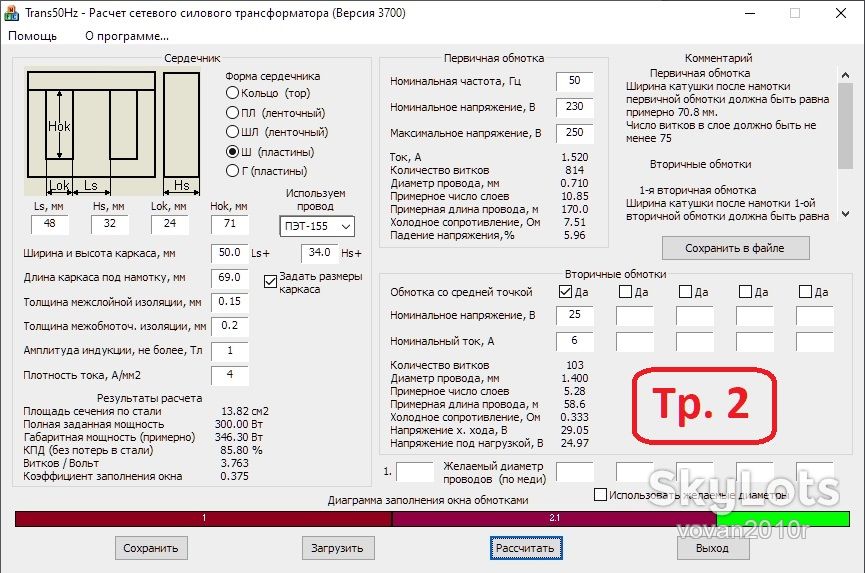865x573 pixels.
Task: Click the Рассчитать button
Action: pyautogui.click(x=526, y=548)
